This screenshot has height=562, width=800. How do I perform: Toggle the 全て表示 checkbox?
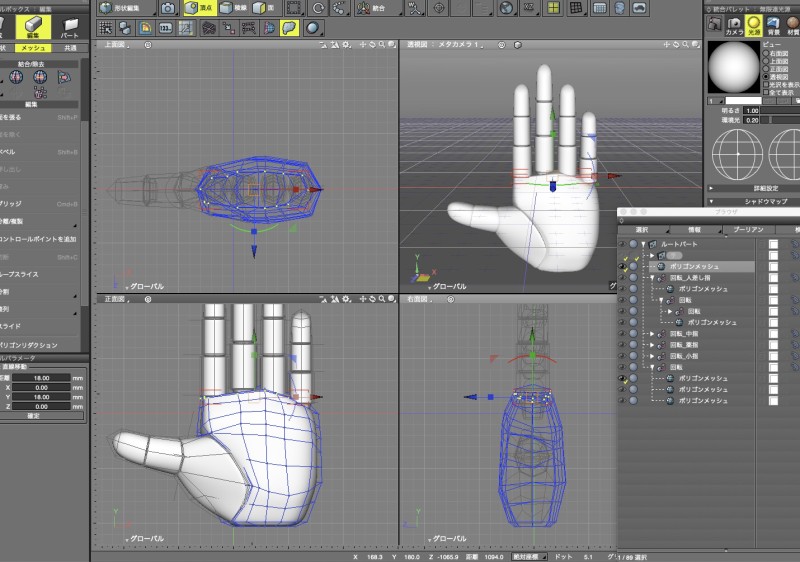pyautogui.click(x=766, y=93)
